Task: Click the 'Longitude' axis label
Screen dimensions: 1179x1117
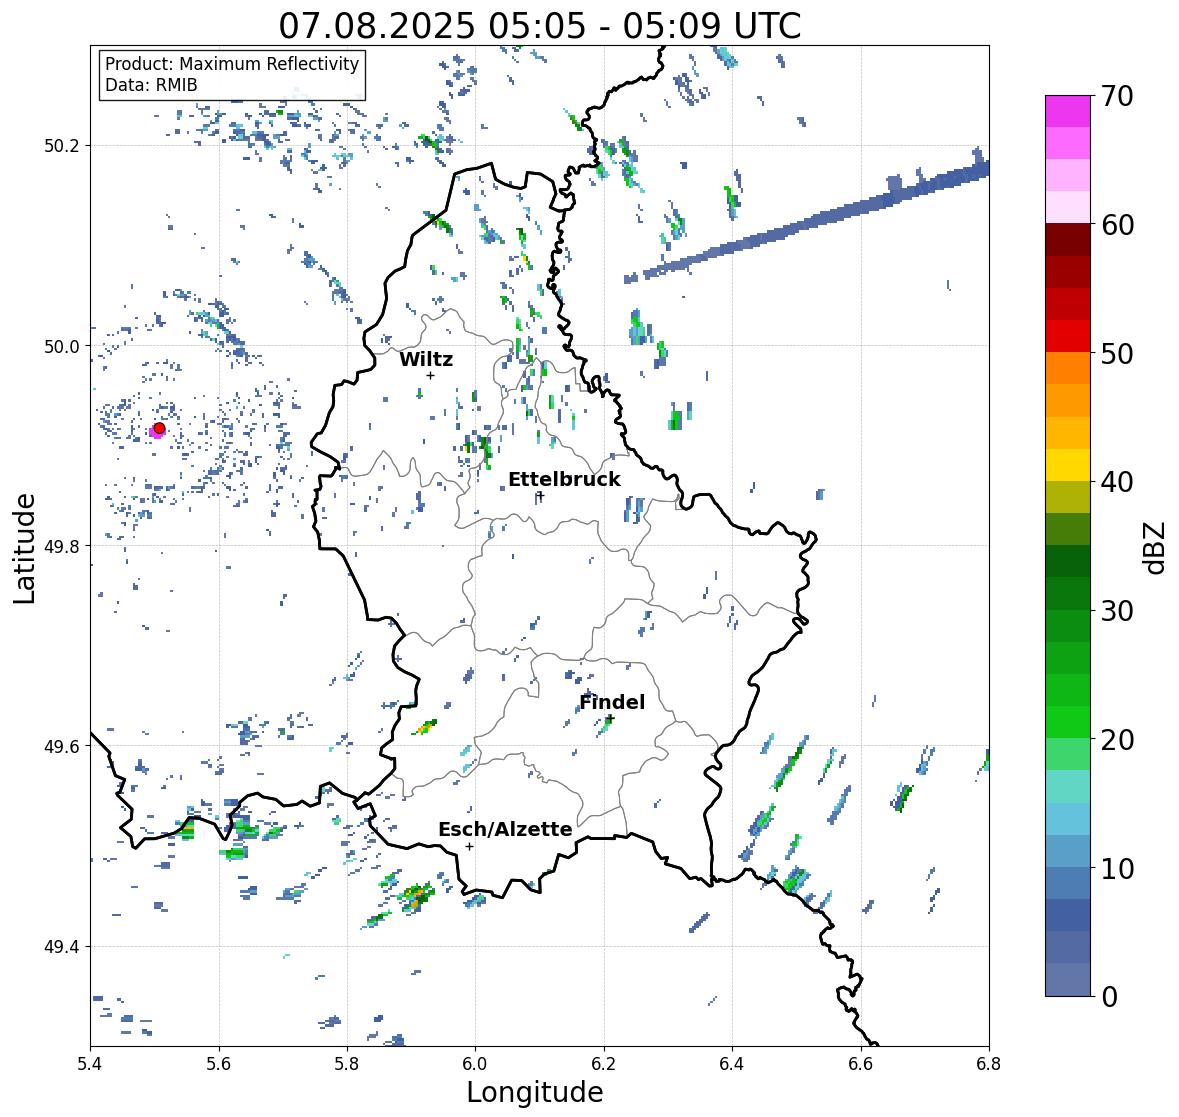Action: pos(535,1092)
